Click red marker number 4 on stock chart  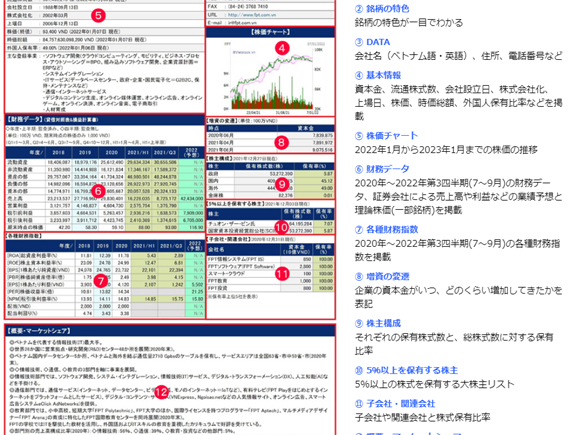tap(282, 48)
